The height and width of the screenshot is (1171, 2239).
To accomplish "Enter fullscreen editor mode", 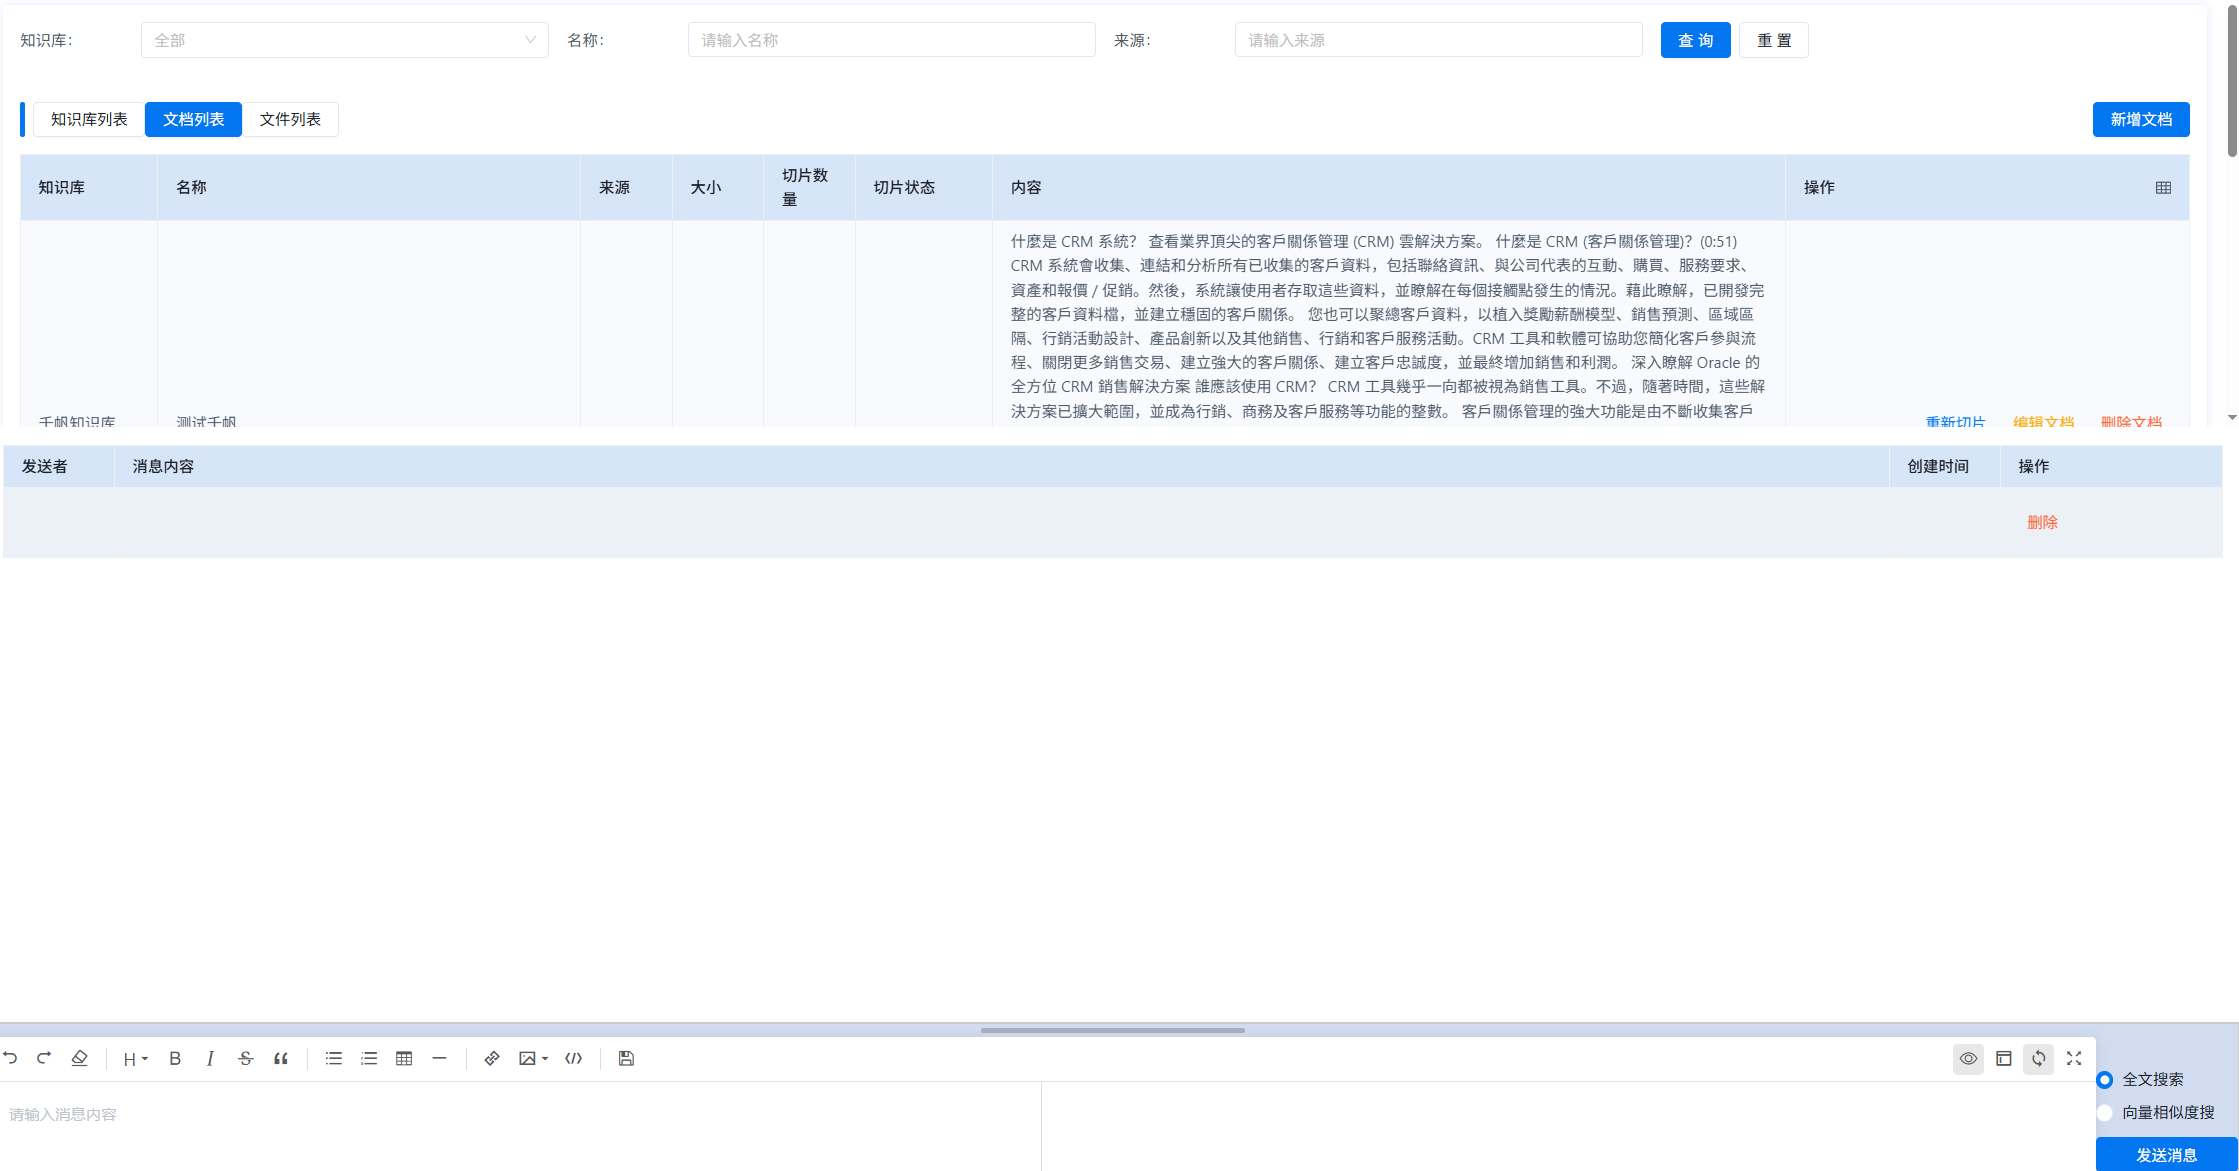I will coord(2074,1058).
